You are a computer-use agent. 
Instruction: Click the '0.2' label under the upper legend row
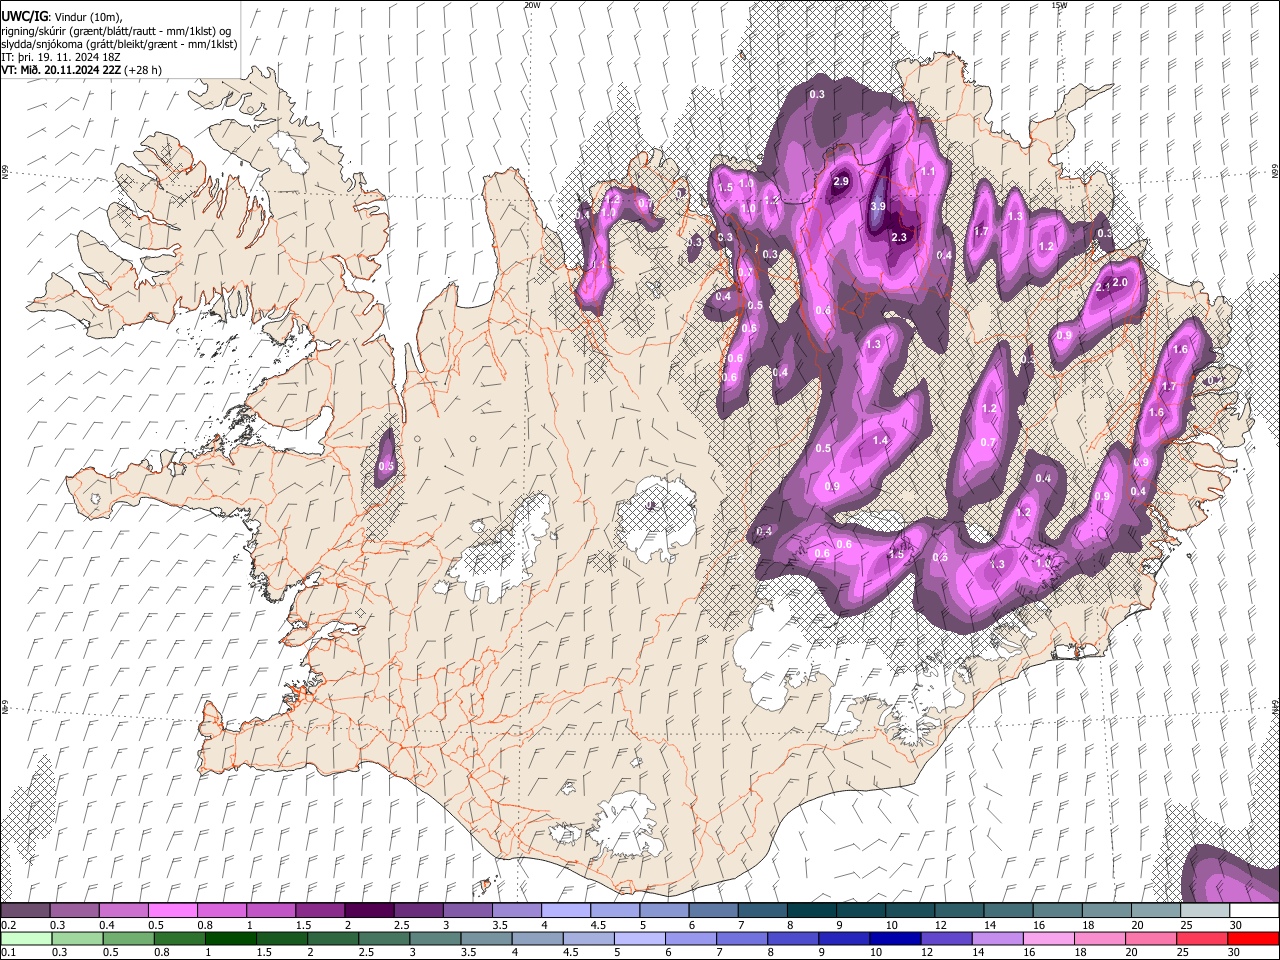point(7,925)
